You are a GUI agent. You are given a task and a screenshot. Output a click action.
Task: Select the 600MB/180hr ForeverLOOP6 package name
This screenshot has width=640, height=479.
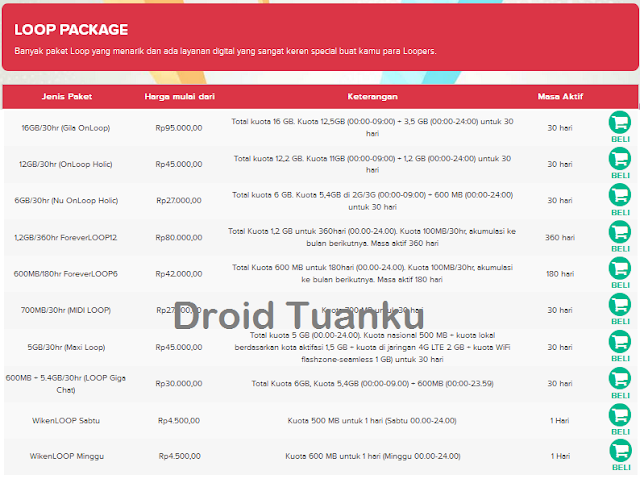point(66,274)
